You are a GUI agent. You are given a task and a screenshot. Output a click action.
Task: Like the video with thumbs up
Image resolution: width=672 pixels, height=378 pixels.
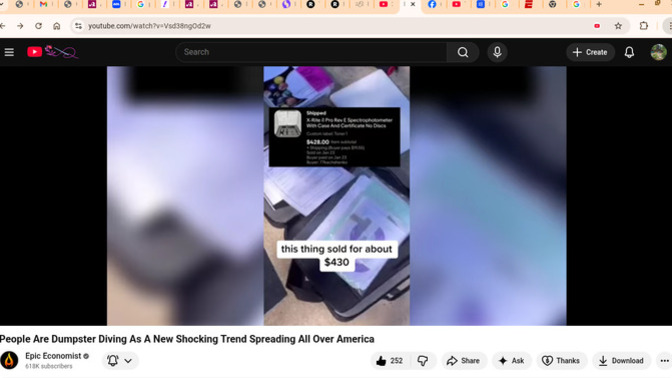390,361
